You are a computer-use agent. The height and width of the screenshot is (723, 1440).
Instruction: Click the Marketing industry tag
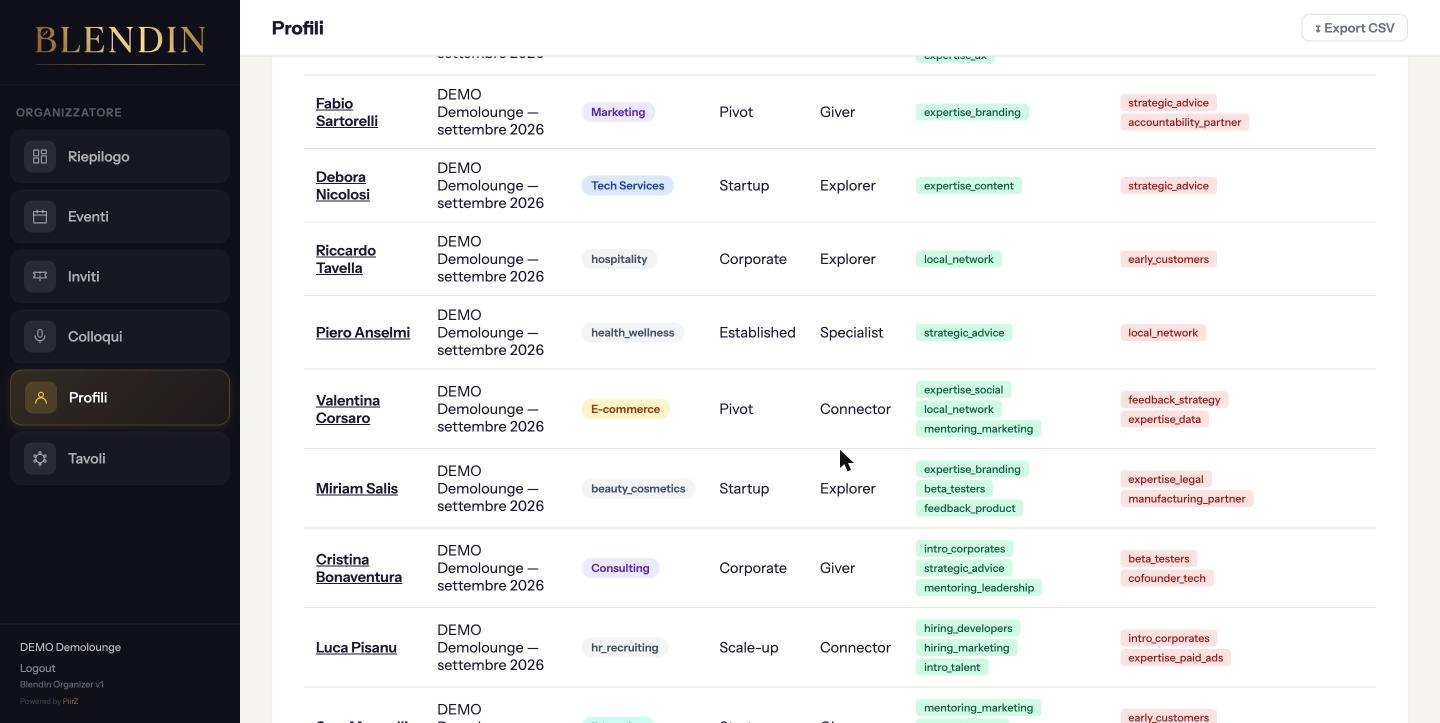pyautogui.click(x=618, y=112)
